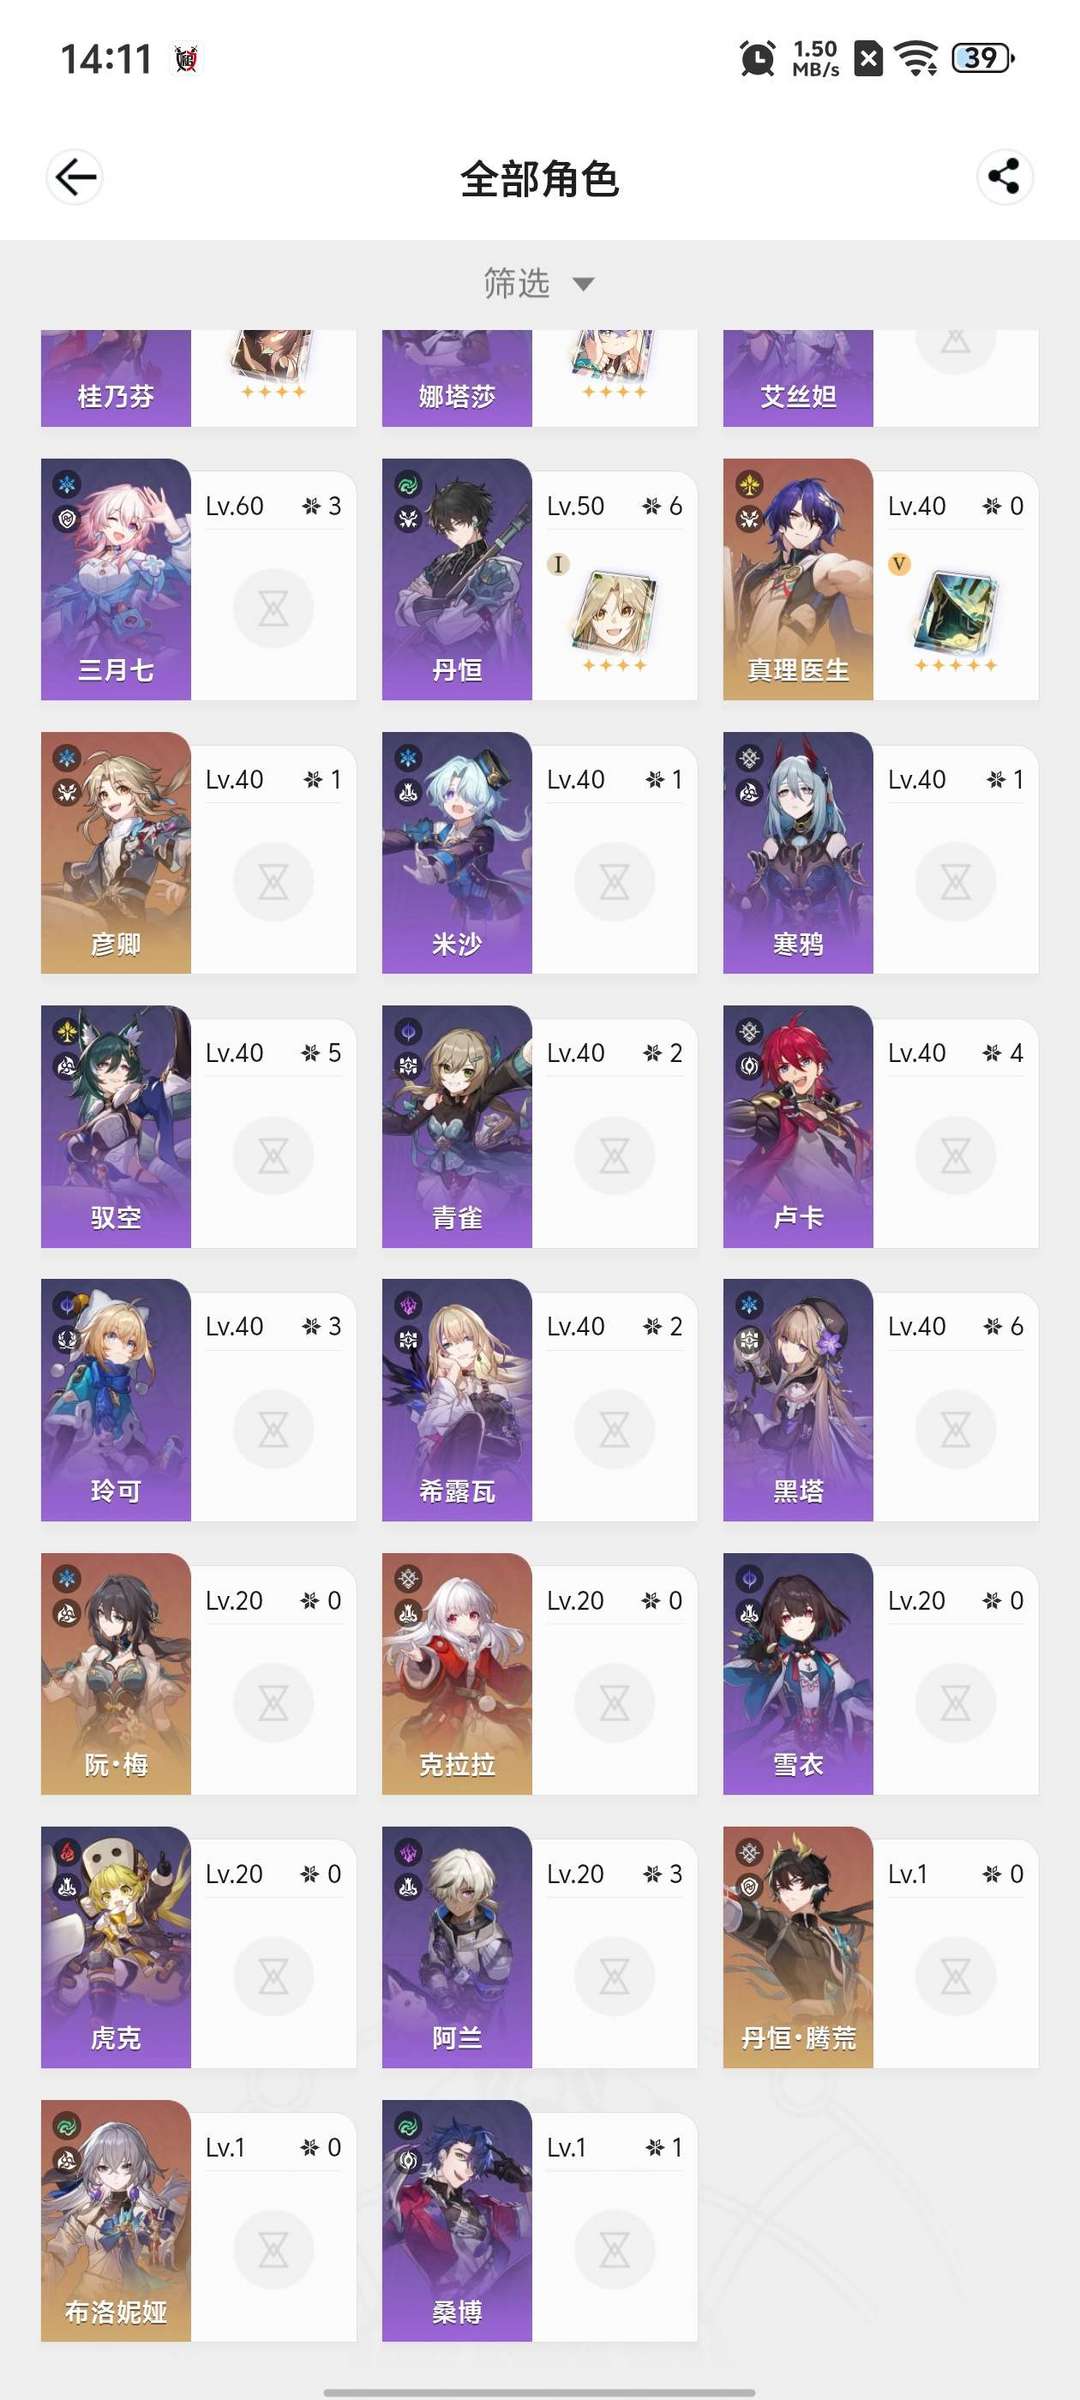1080x2400 pixels.
Task: Select the 青雀 character portrait
Action: [457, 1127]
